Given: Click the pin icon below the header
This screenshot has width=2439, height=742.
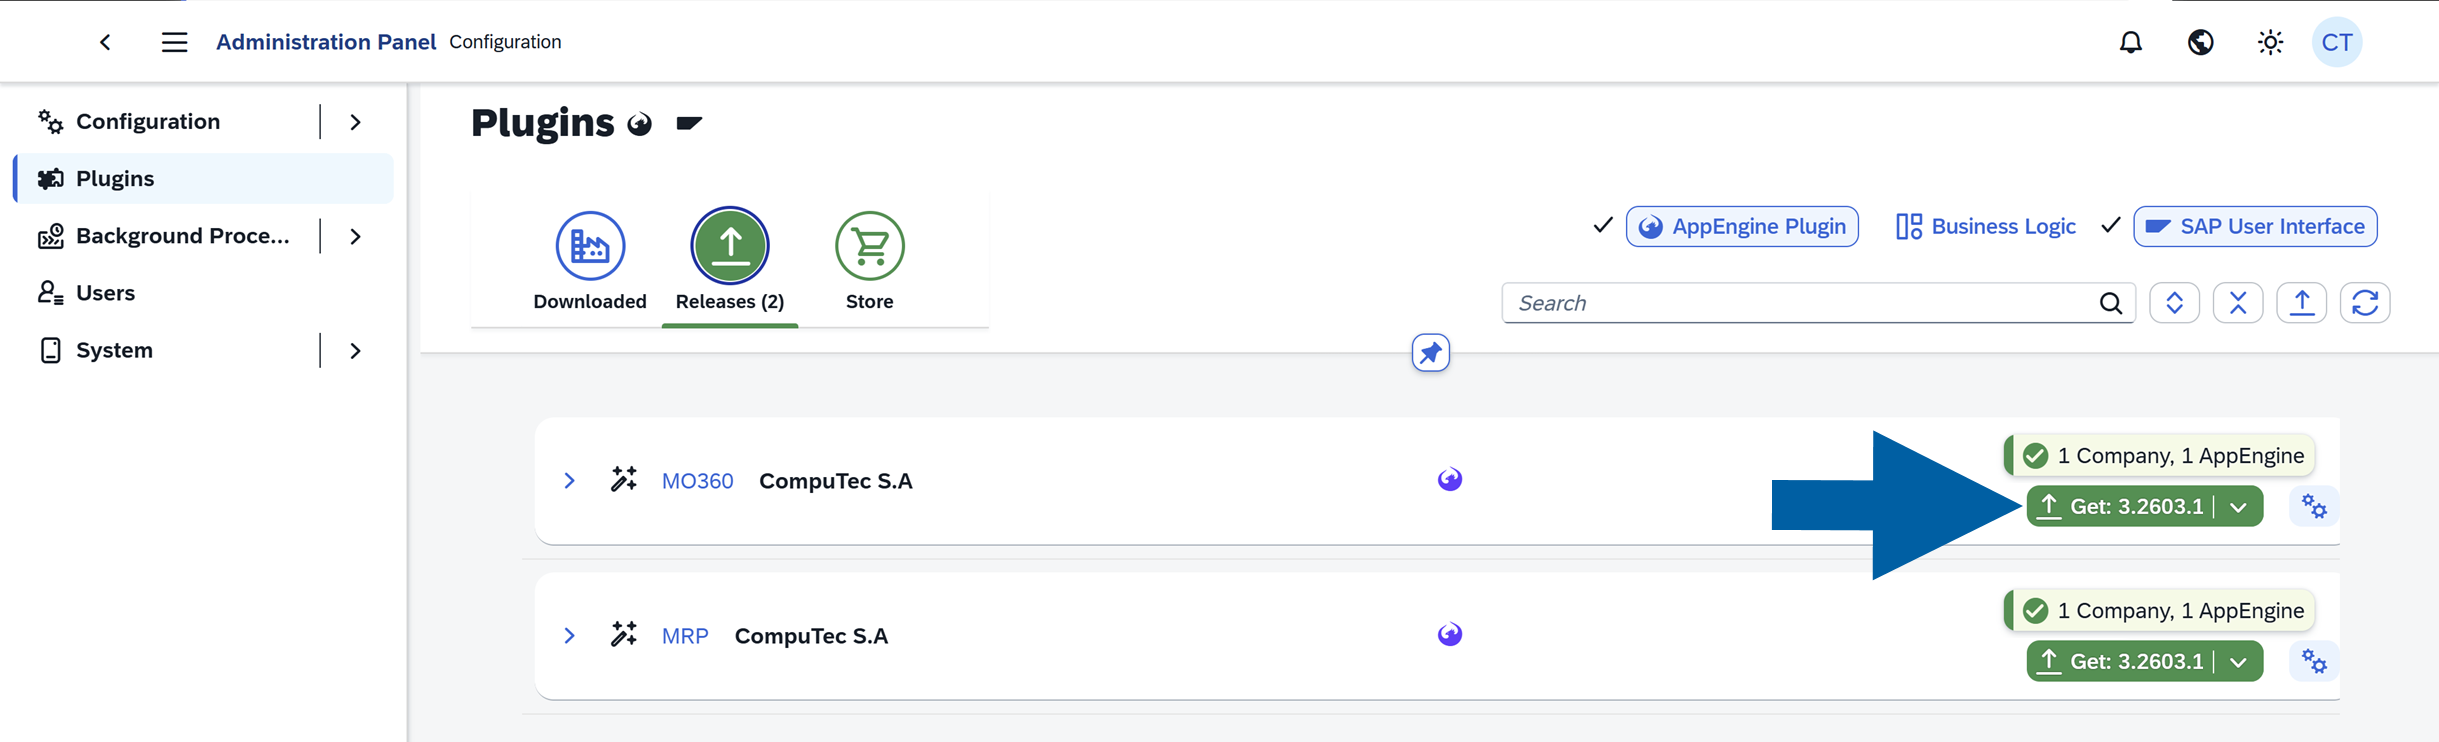Looking at the screenshot, I should coord(1430,353).
